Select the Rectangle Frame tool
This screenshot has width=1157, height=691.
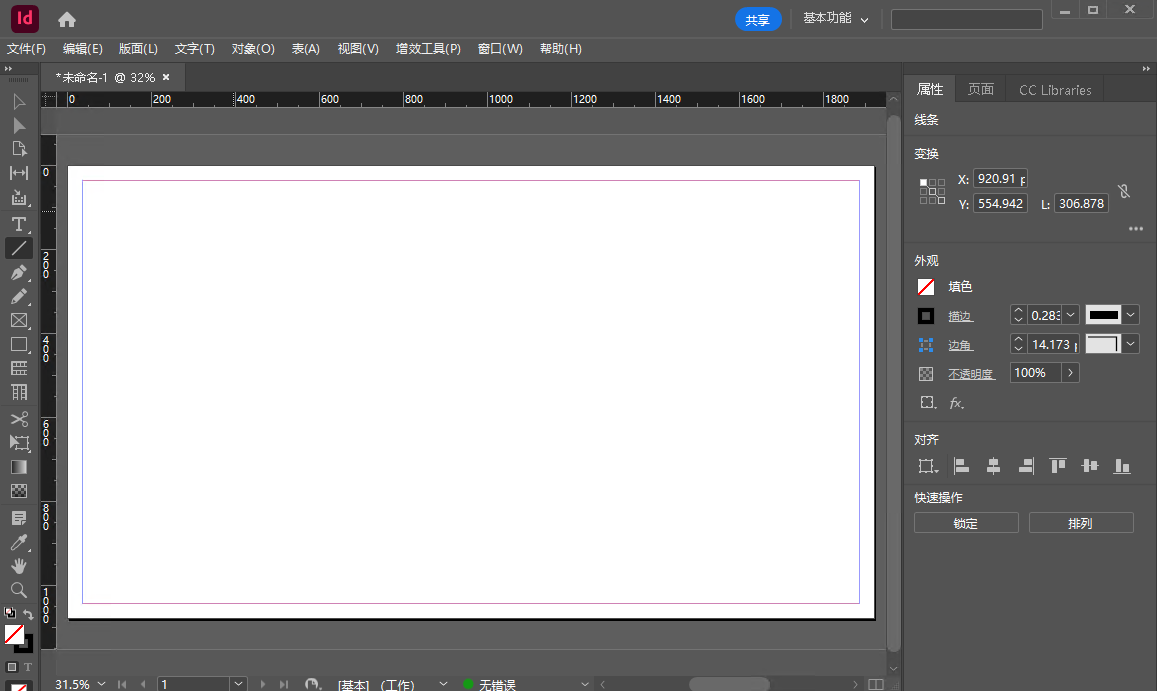pyautogui.click(x=19, y=320)
